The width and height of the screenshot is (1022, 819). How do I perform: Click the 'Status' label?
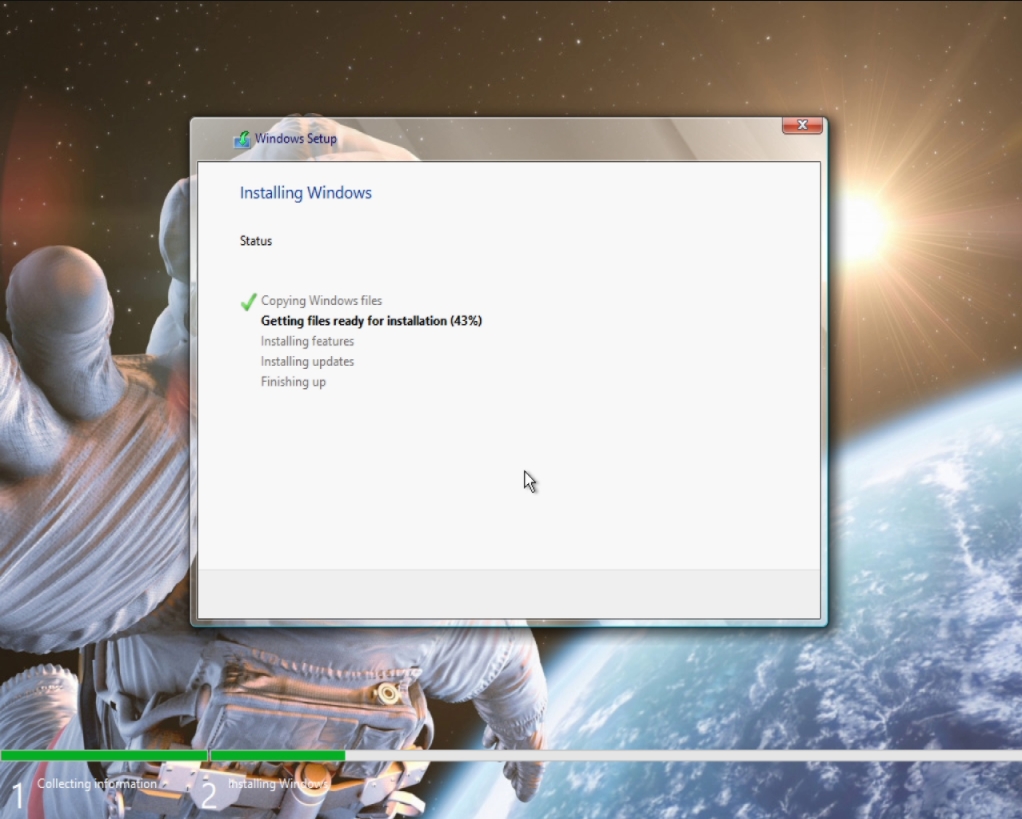click(x=256, y=241)
